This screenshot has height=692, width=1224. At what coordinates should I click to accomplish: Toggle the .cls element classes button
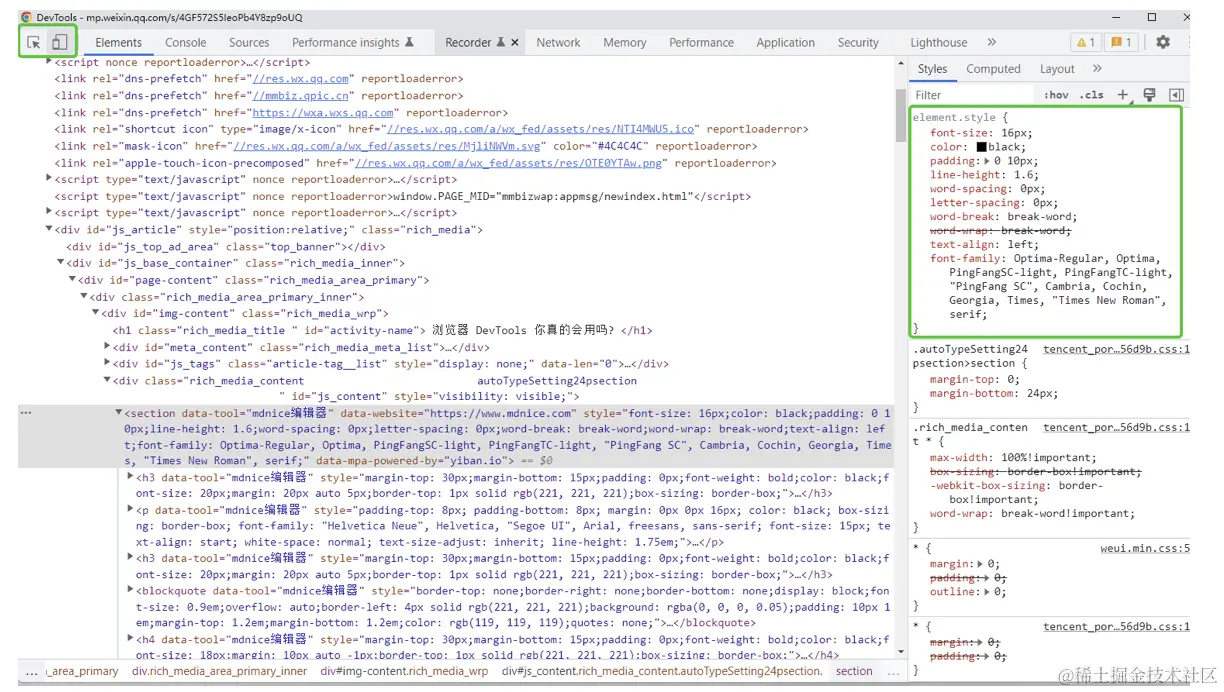1093,95
